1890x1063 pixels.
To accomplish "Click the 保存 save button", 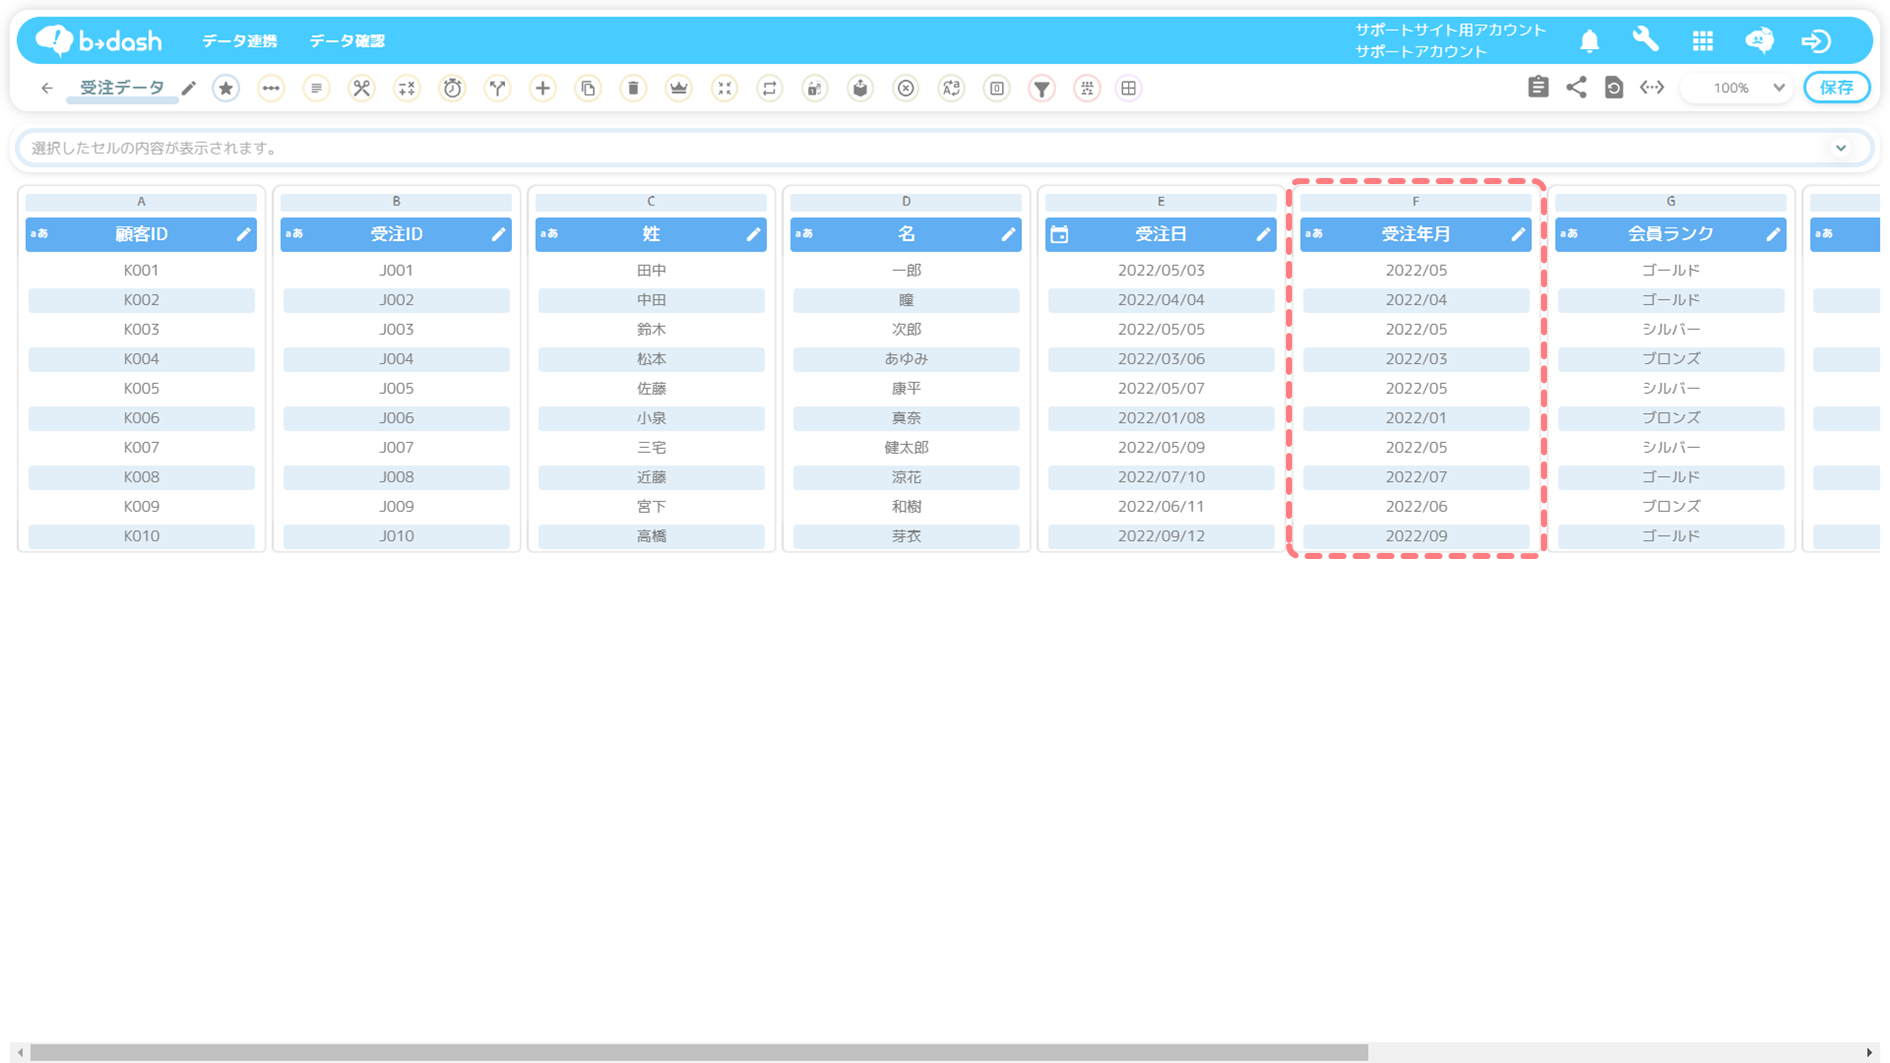I will 1836,88.
